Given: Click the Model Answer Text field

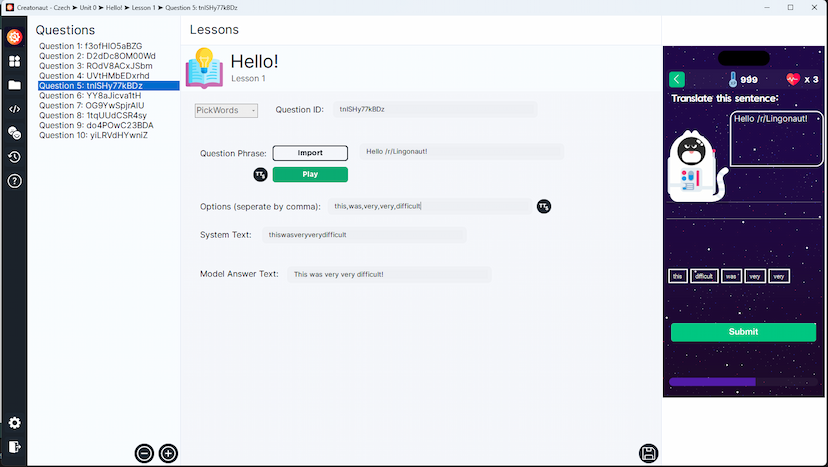Looking at the screenshot, I should pos(389,274).
